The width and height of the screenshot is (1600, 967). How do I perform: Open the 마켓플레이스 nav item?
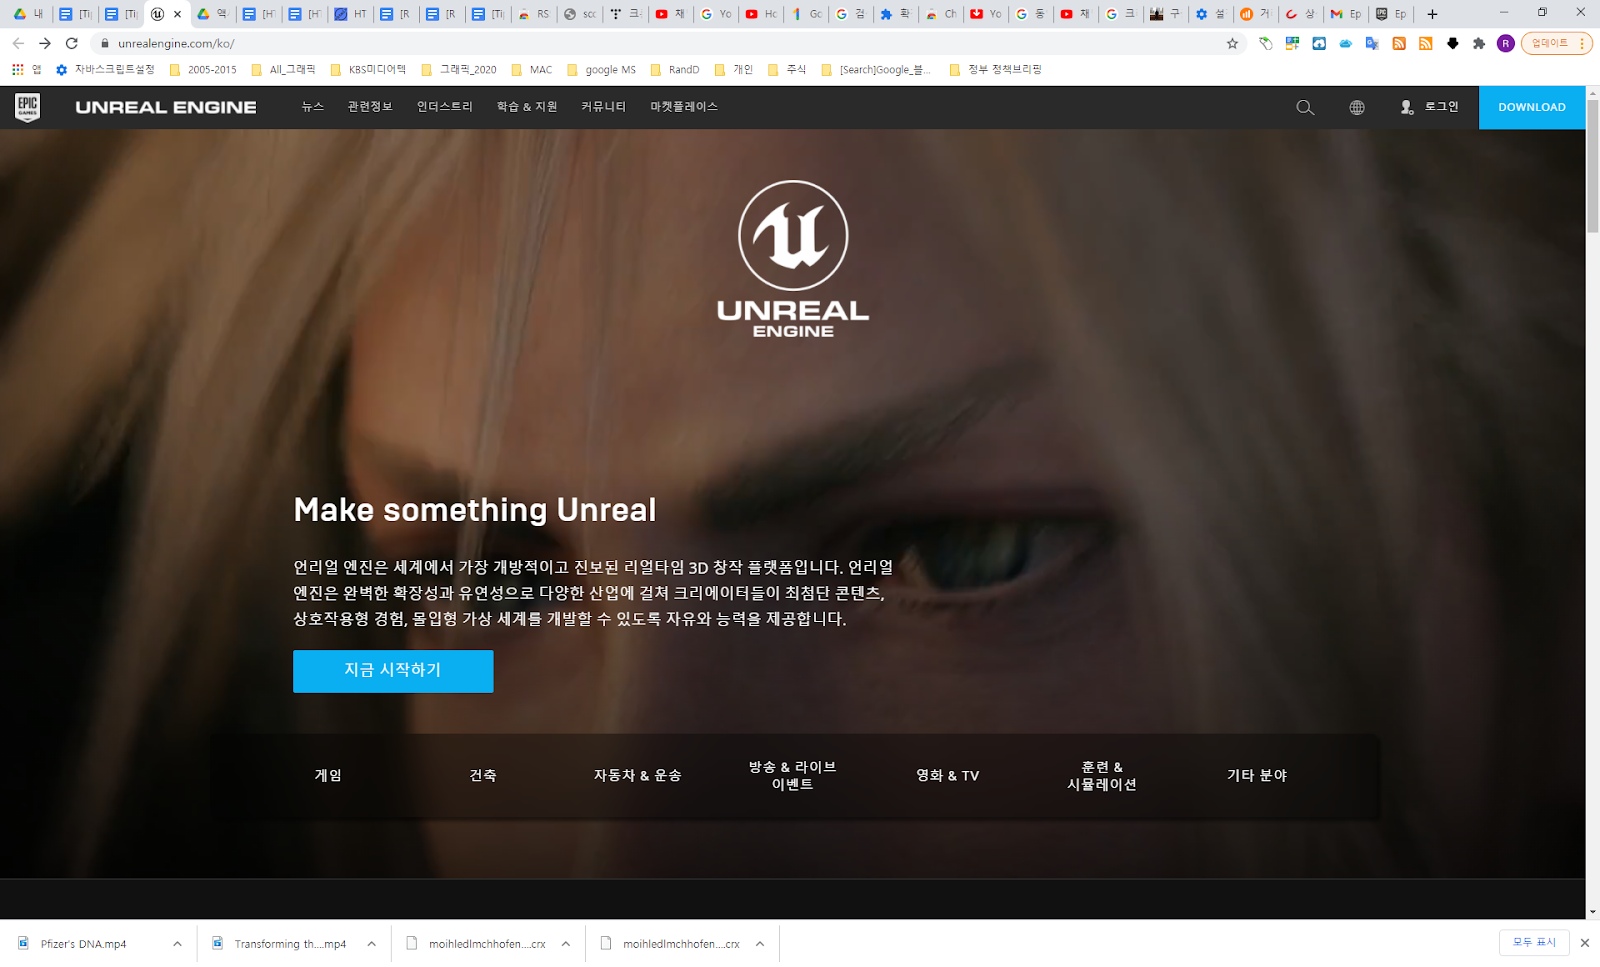684,107
